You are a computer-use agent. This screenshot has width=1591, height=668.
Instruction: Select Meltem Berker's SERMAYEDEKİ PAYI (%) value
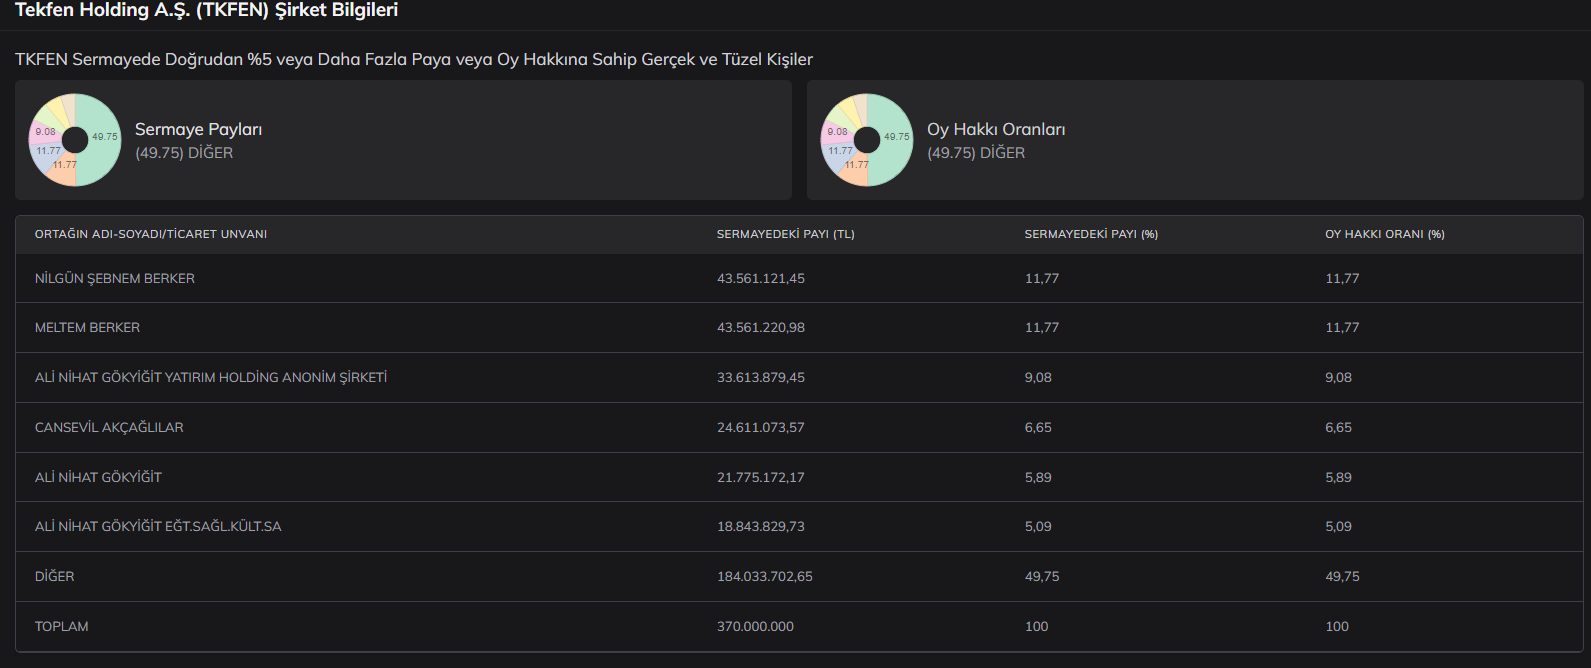point(1042,328)
